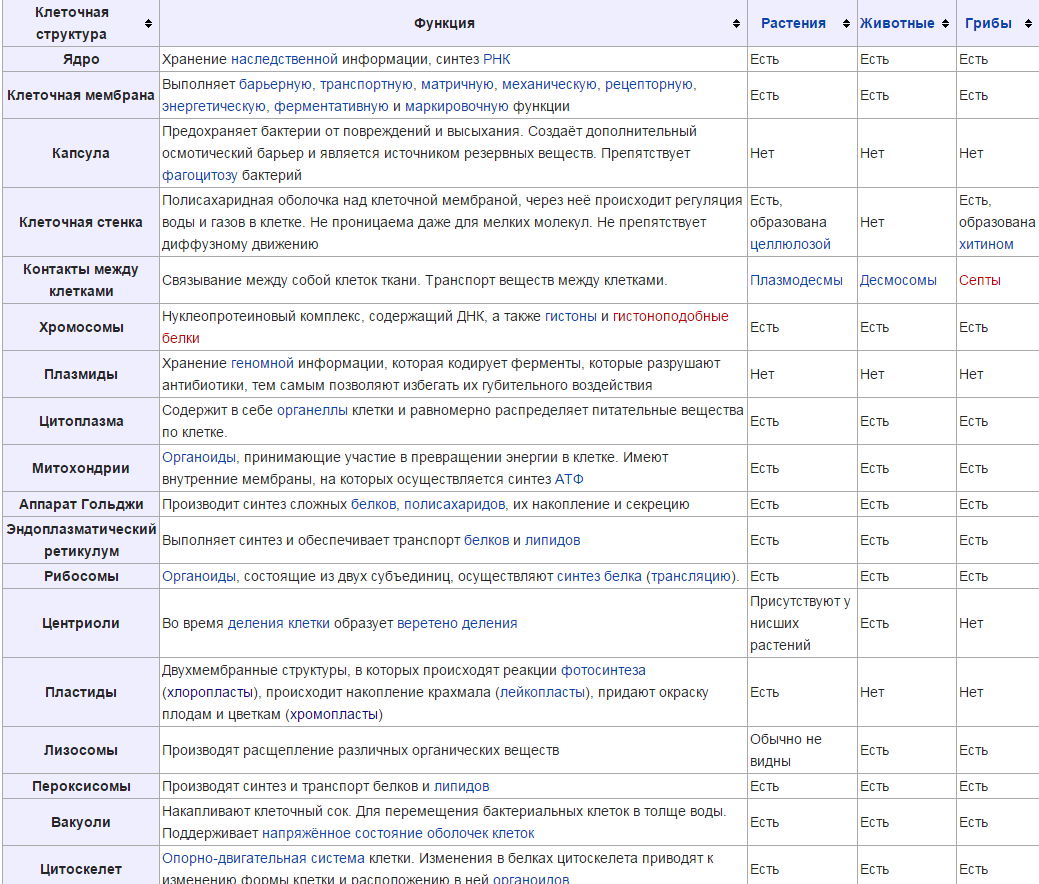This screenshot has width=1039, height=884.
Task: Click the Центриоли row header
Action: pos(81,623)
